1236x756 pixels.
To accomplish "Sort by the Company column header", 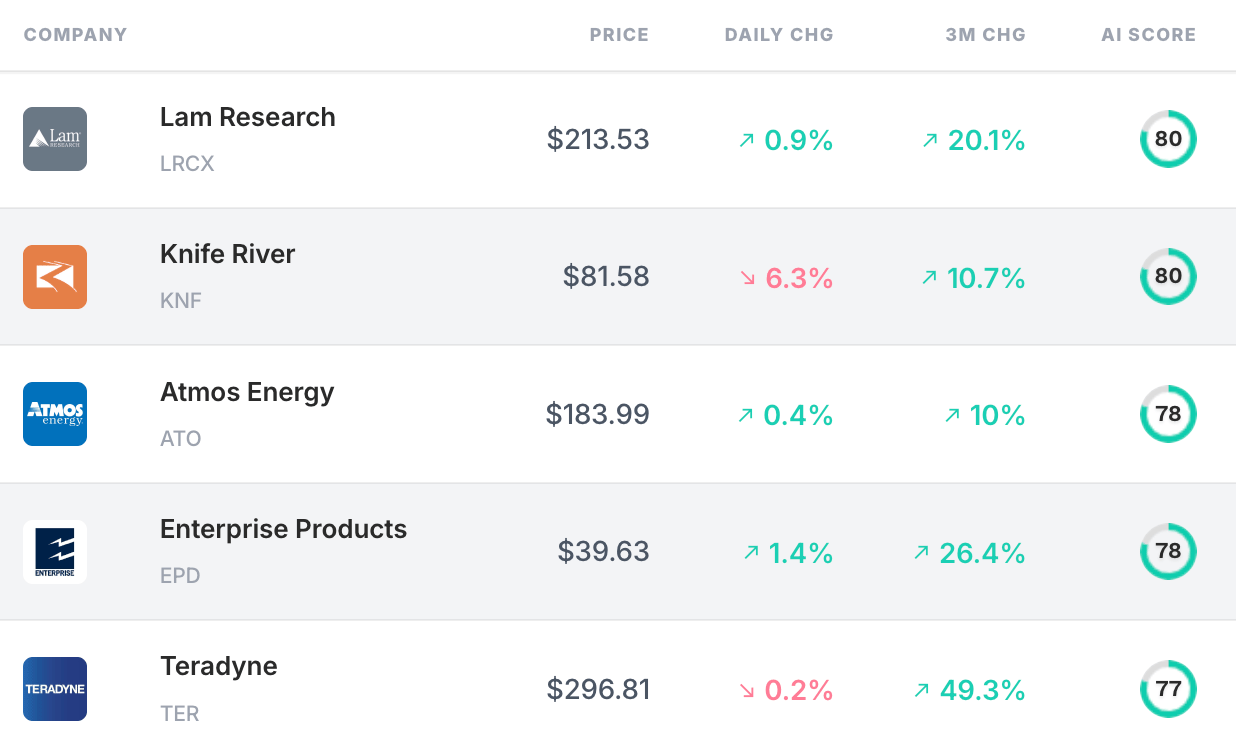I will [76, 35].
